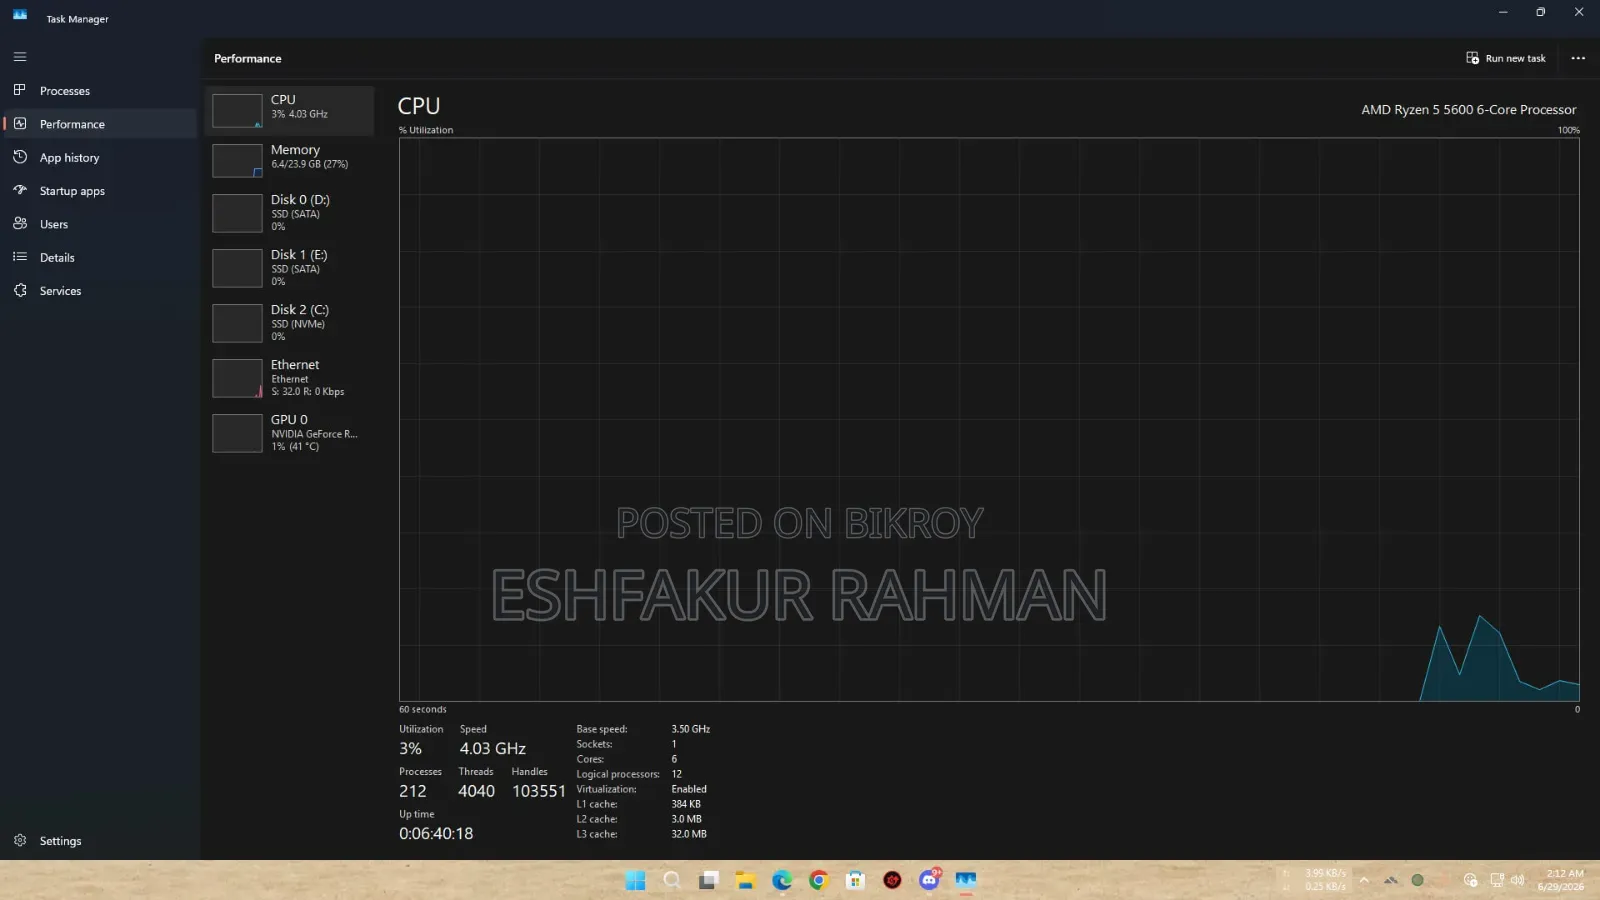
Task: Select CPU in the resource list
Action: [290, 110]
